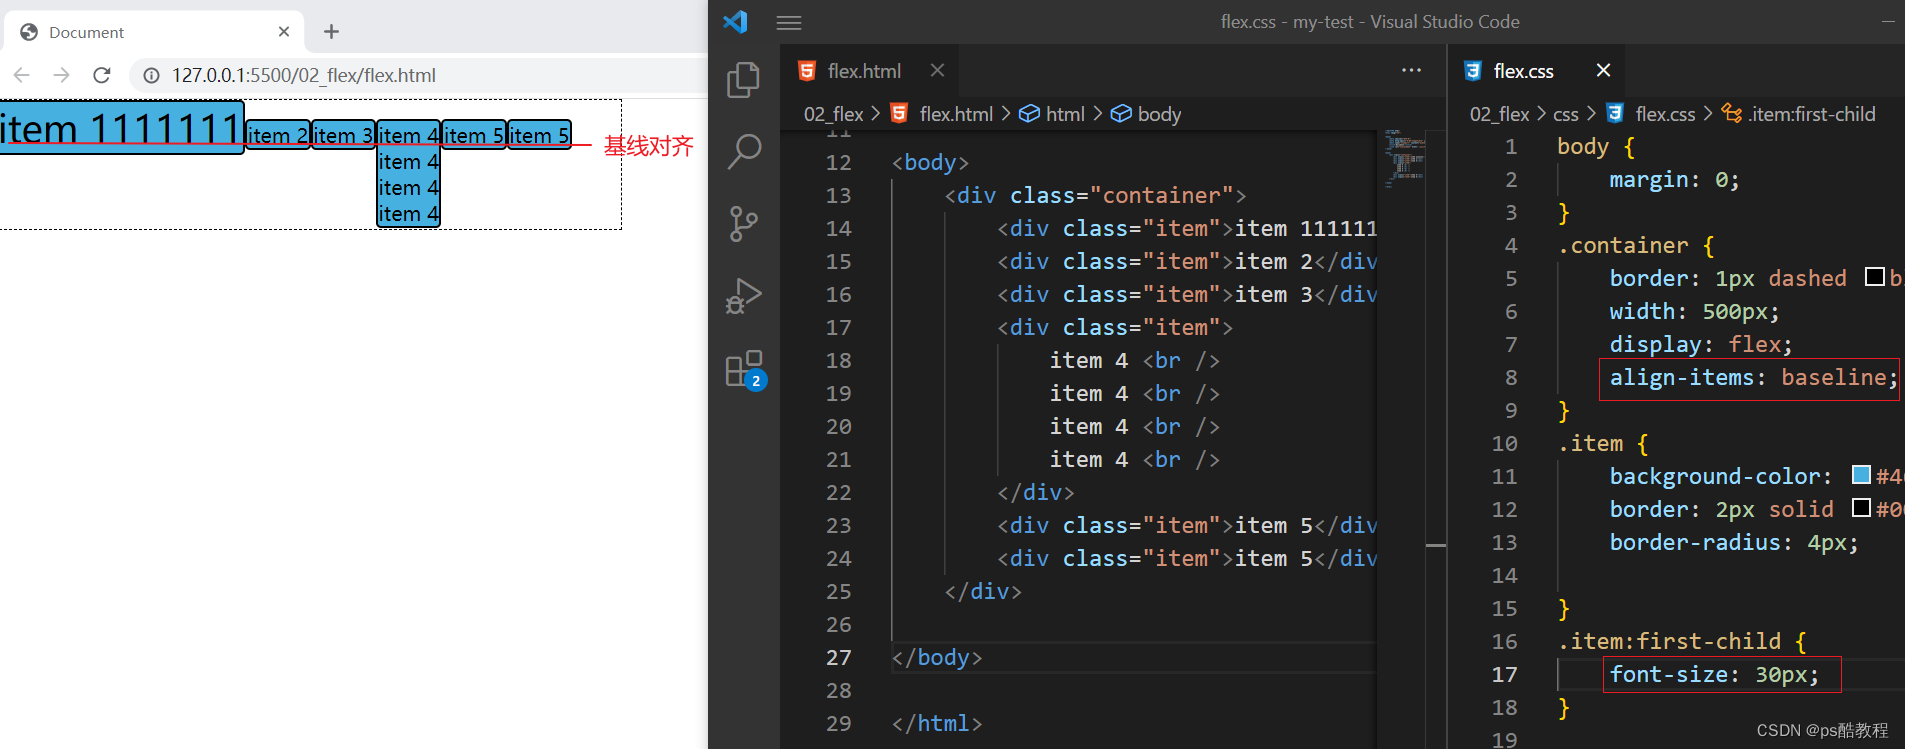Open color picker for container border color
1905x749 pixels.
[1875, 277]
